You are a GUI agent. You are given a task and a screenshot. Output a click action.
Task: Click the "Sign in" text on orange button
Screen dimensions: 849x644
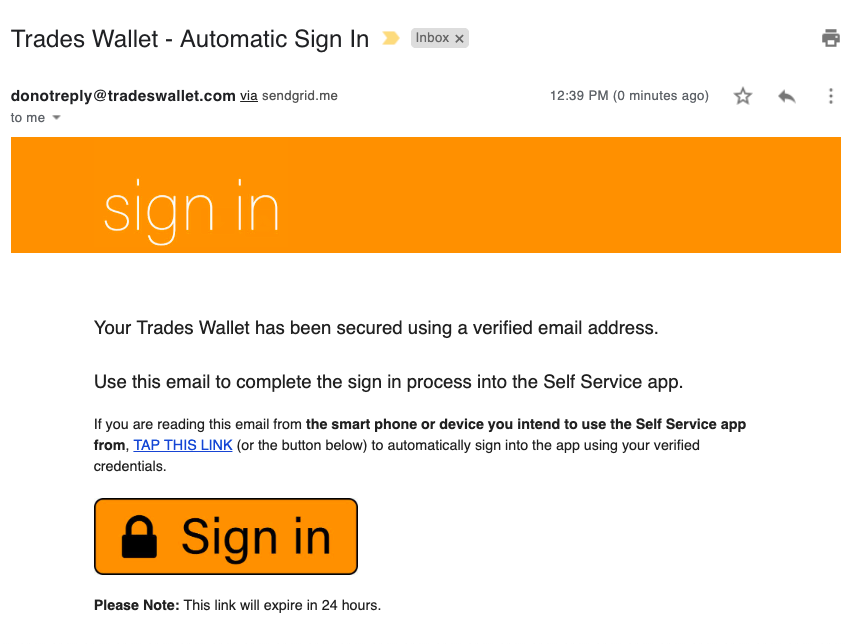pyautogui.click(x=255, y=538)
